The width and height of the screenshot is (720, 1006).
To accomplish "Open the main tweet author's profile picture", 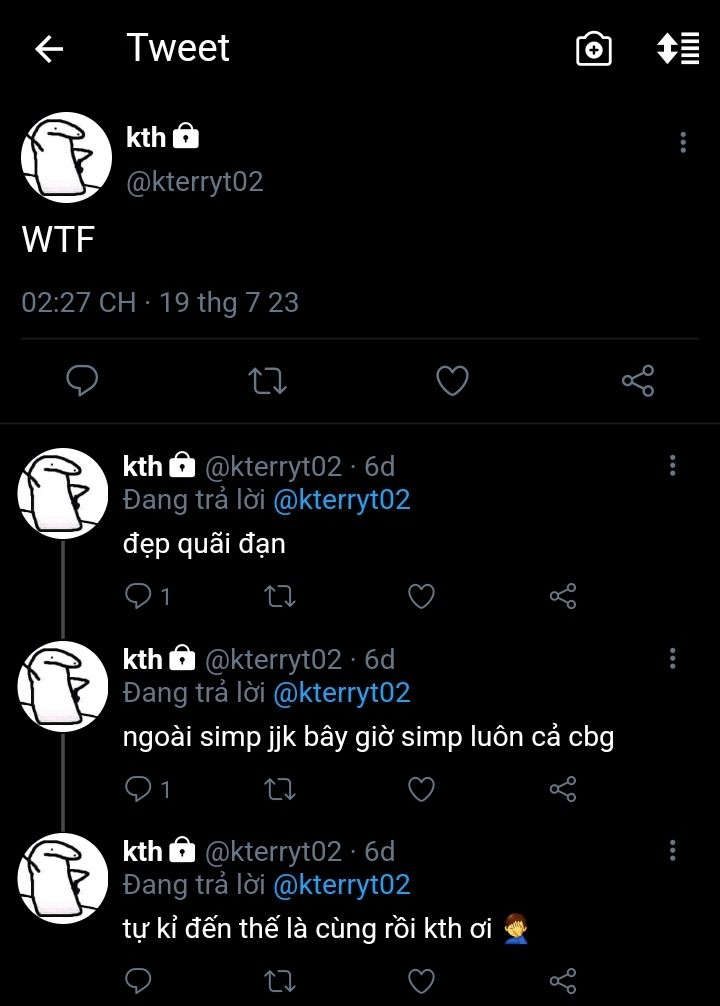I will point(66,158).
